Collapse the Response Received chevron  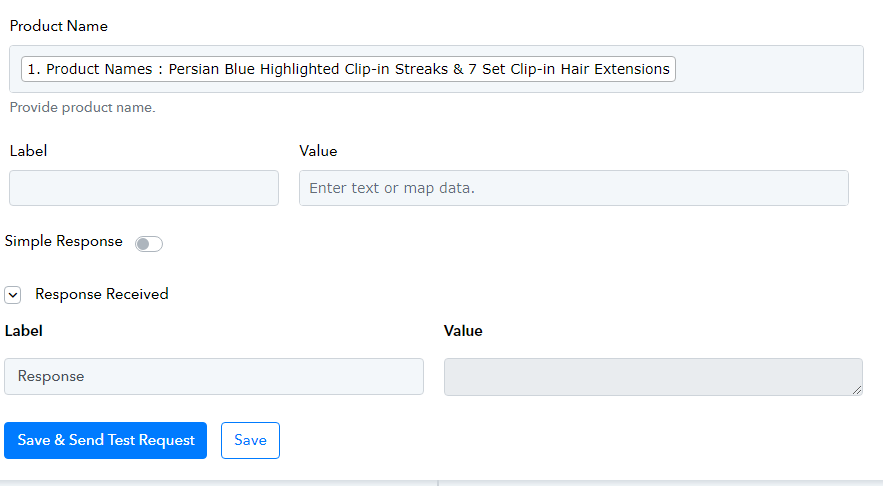coord(13,295)
